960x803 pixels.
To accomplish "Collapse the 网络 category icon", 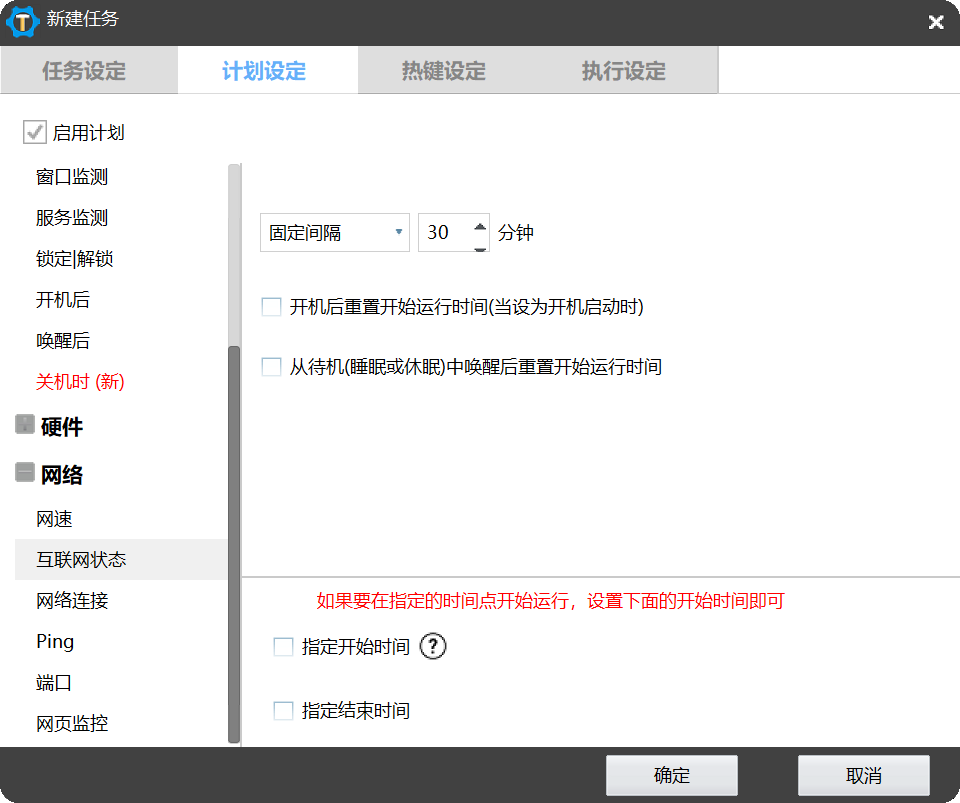I will point(25,473).
